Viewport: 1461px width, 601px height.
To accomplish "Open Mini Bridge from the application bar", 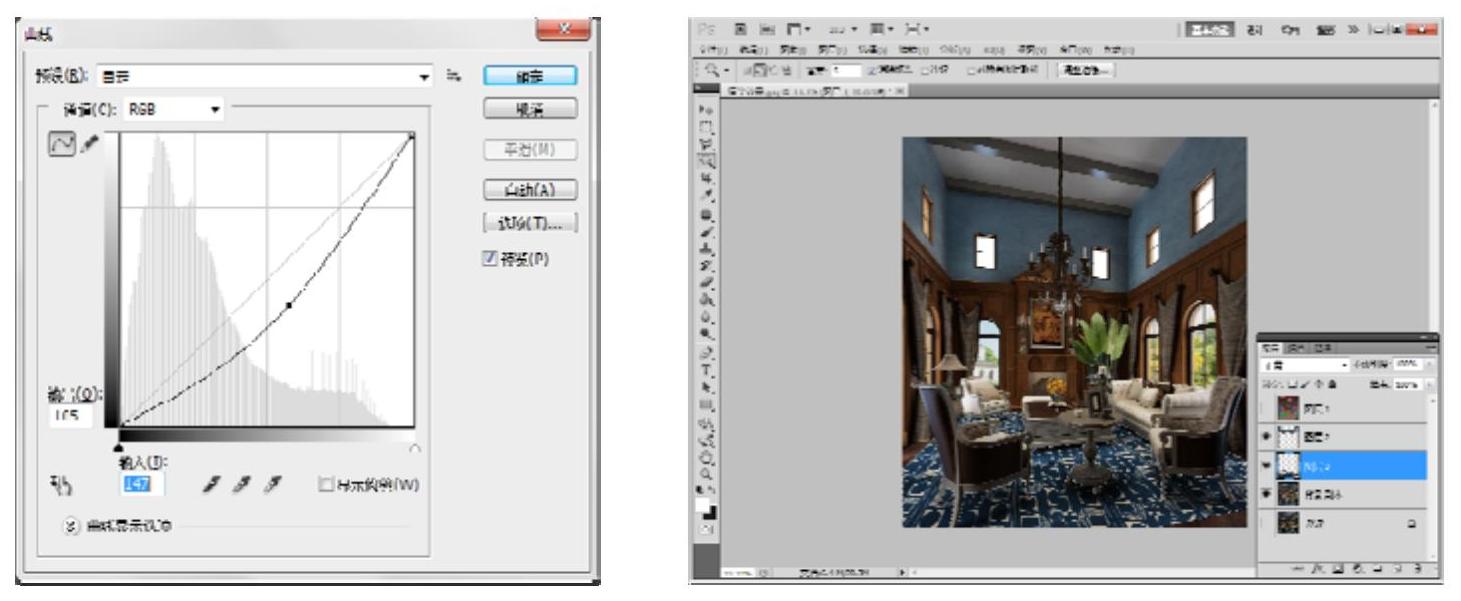I will point(767,29).
